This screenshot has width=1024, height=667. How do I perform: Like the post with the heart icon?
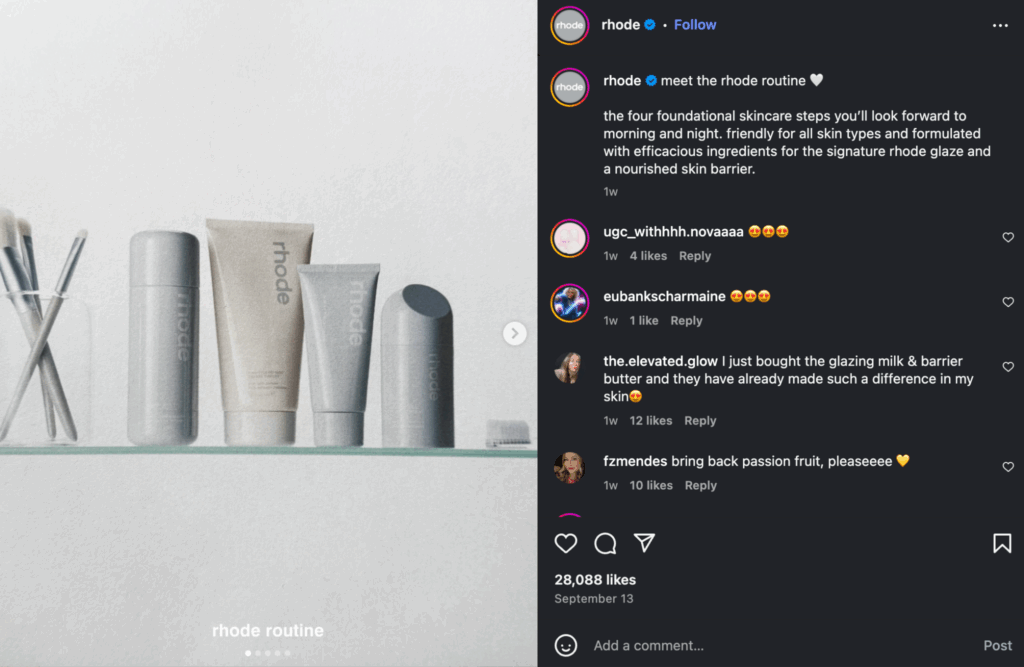point(566,543)
